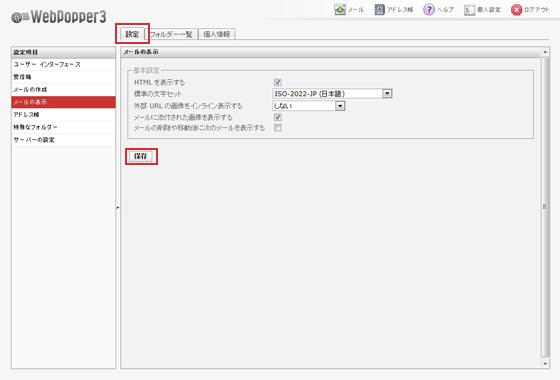Switch to the 設定 tab
The image size is (560, 380).
[132, 34]
